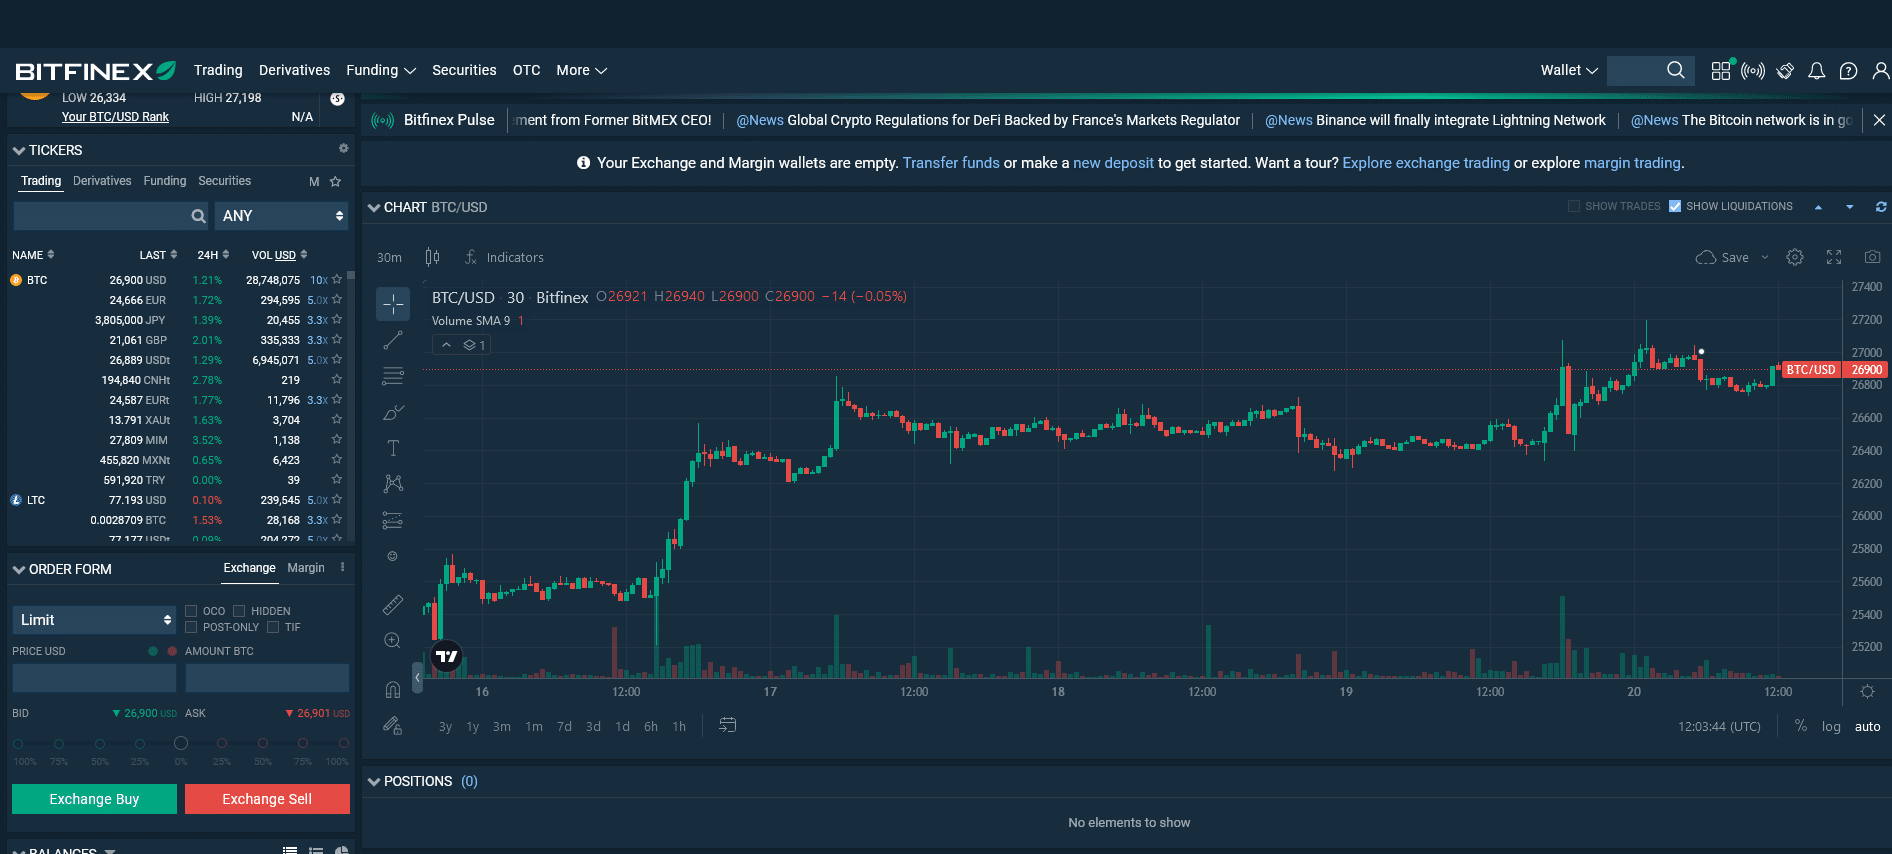The width and height of the screenshot is (1892, 854).
Task: Select the text annotation tool
Action: point(393,448)
